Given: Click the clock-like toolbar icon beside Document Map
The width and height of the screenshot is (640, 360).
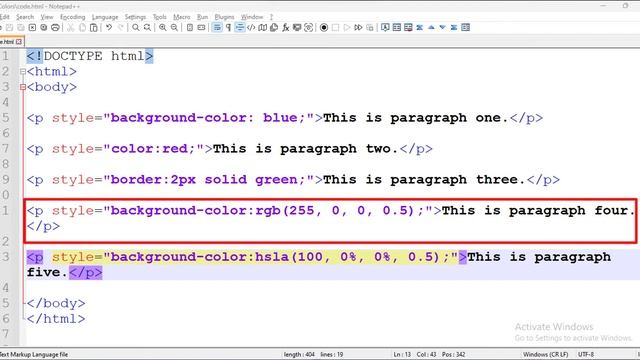Looking at the screenshot, I should 274,27.
